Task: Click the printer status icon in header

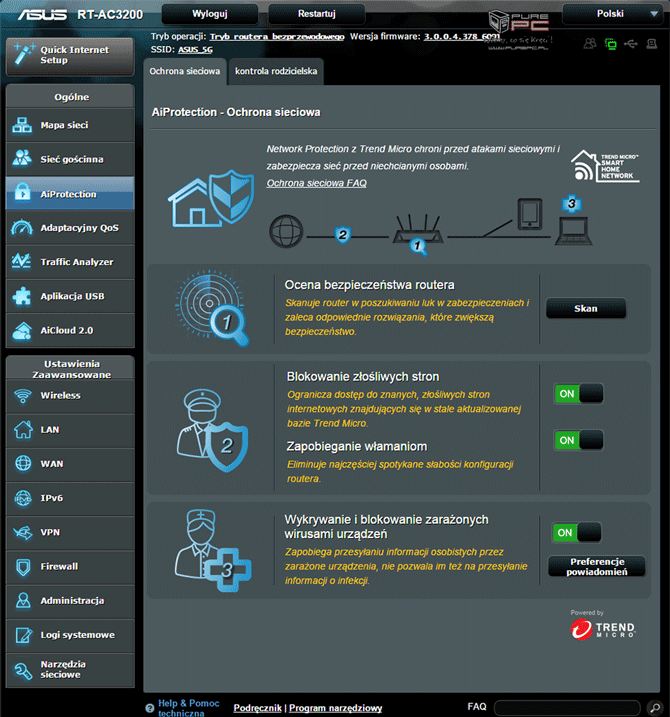Action: 651,44
